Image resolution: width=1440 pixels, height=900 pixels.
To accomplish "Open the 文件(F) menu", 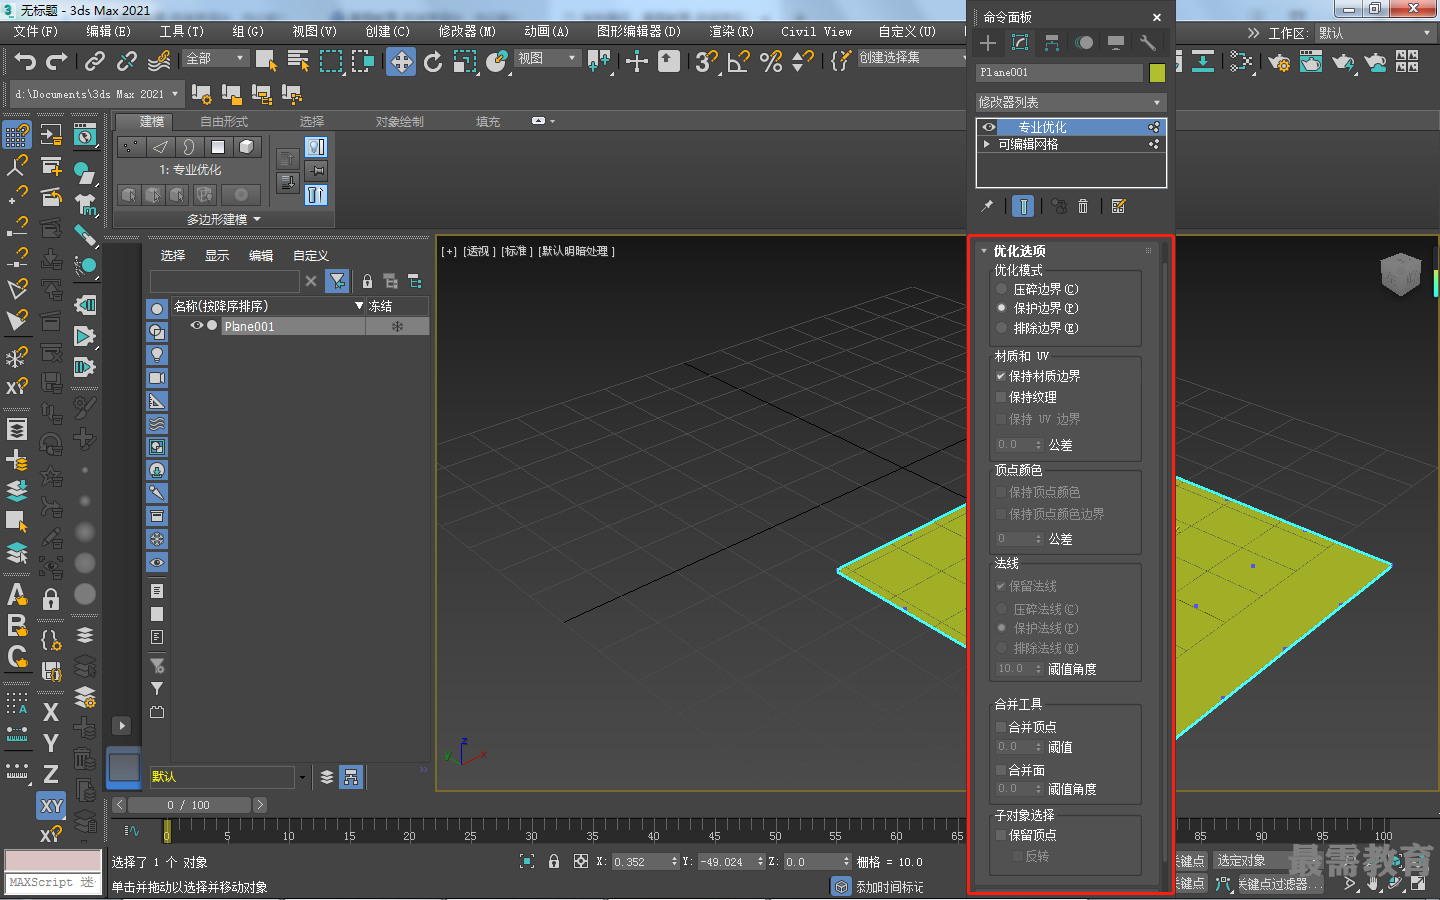I will (36, 32).
